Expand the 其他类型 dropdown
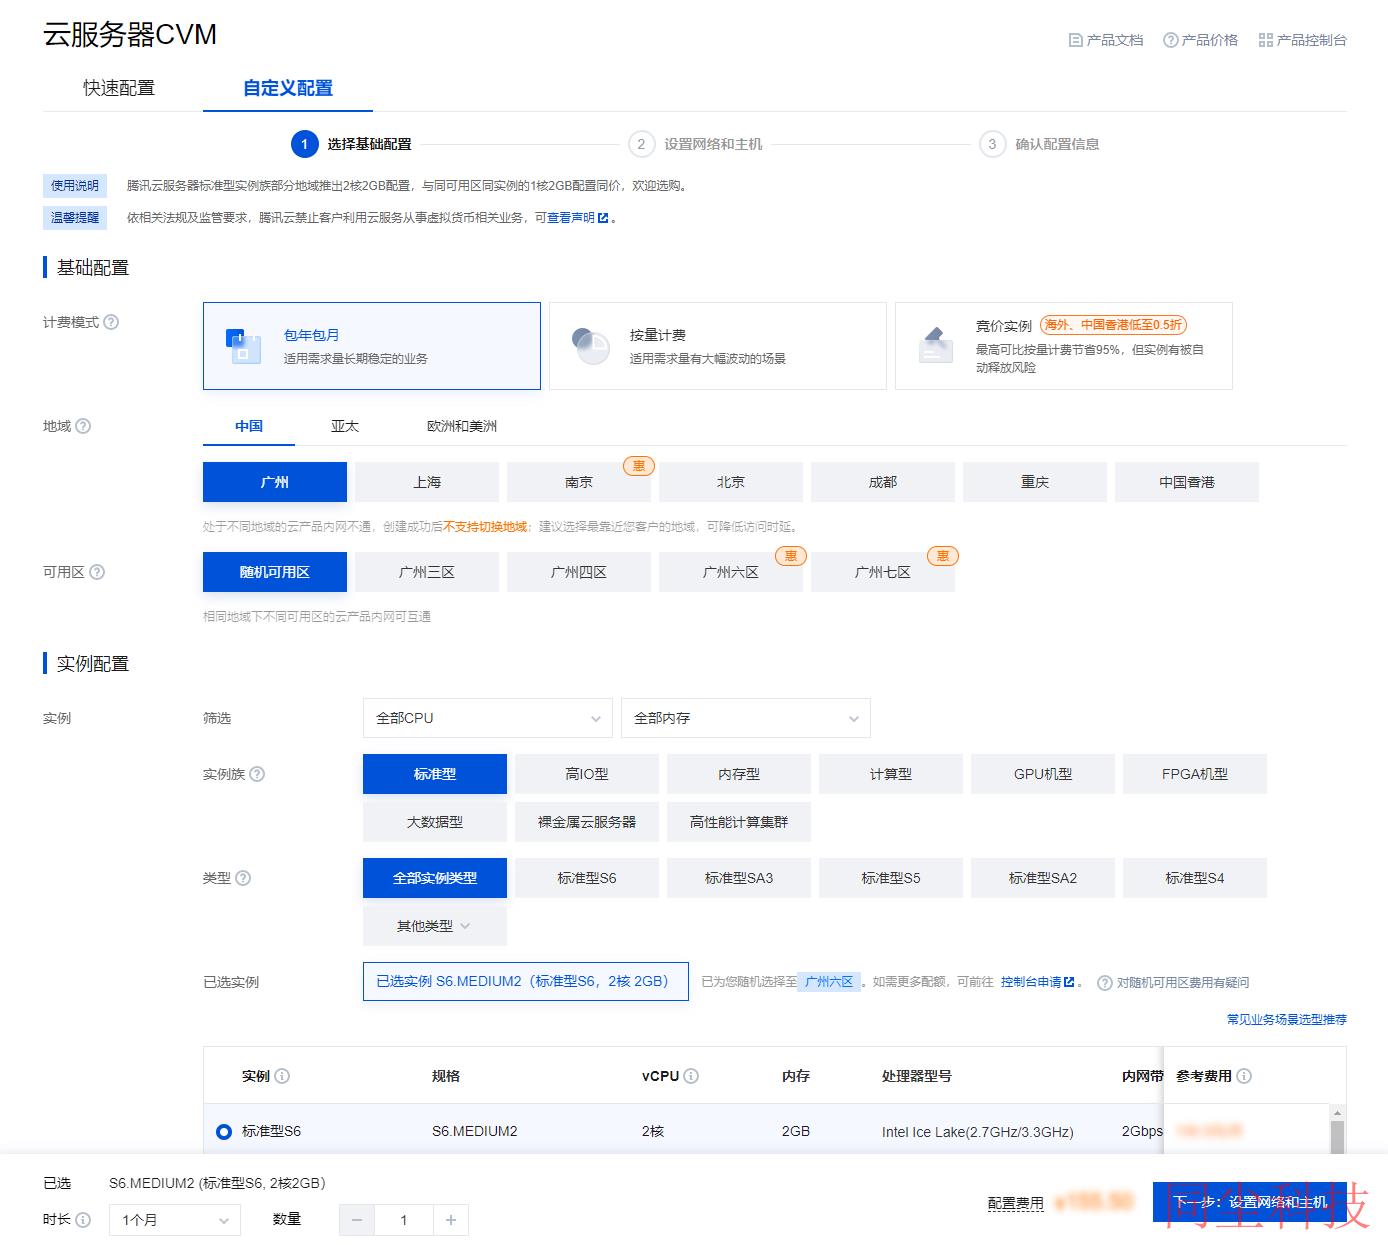This screenshot has width=1388, height=1245. click(x=435, y=926)
